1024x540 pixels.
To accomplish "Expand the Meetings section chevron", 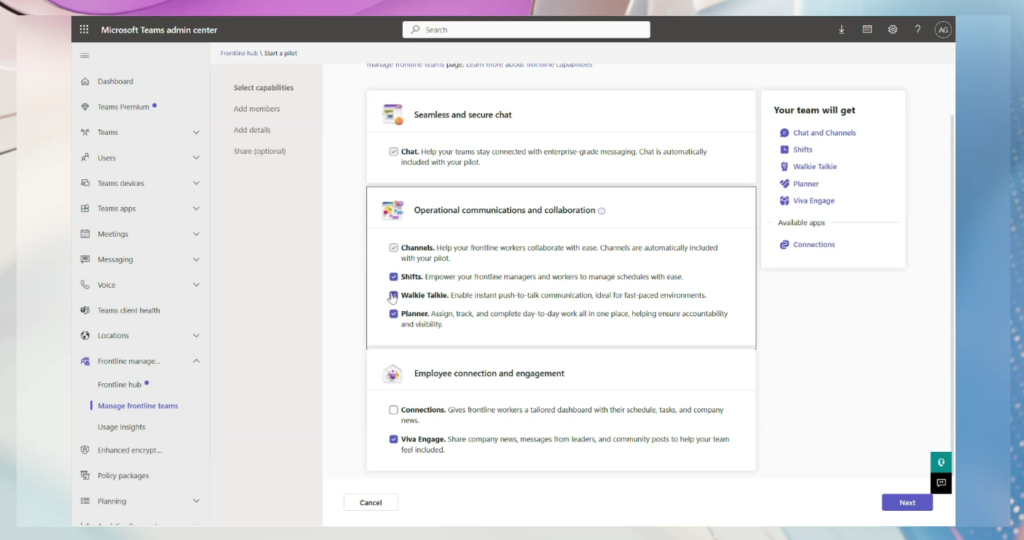I will pyautogui.click(x=196, y=234).
